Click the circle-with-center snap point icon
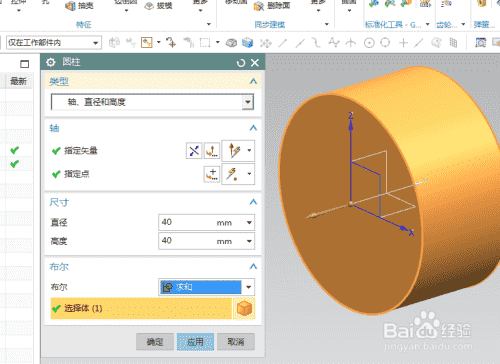Viewport: 500px width, 364px height. tap(369, 43)
